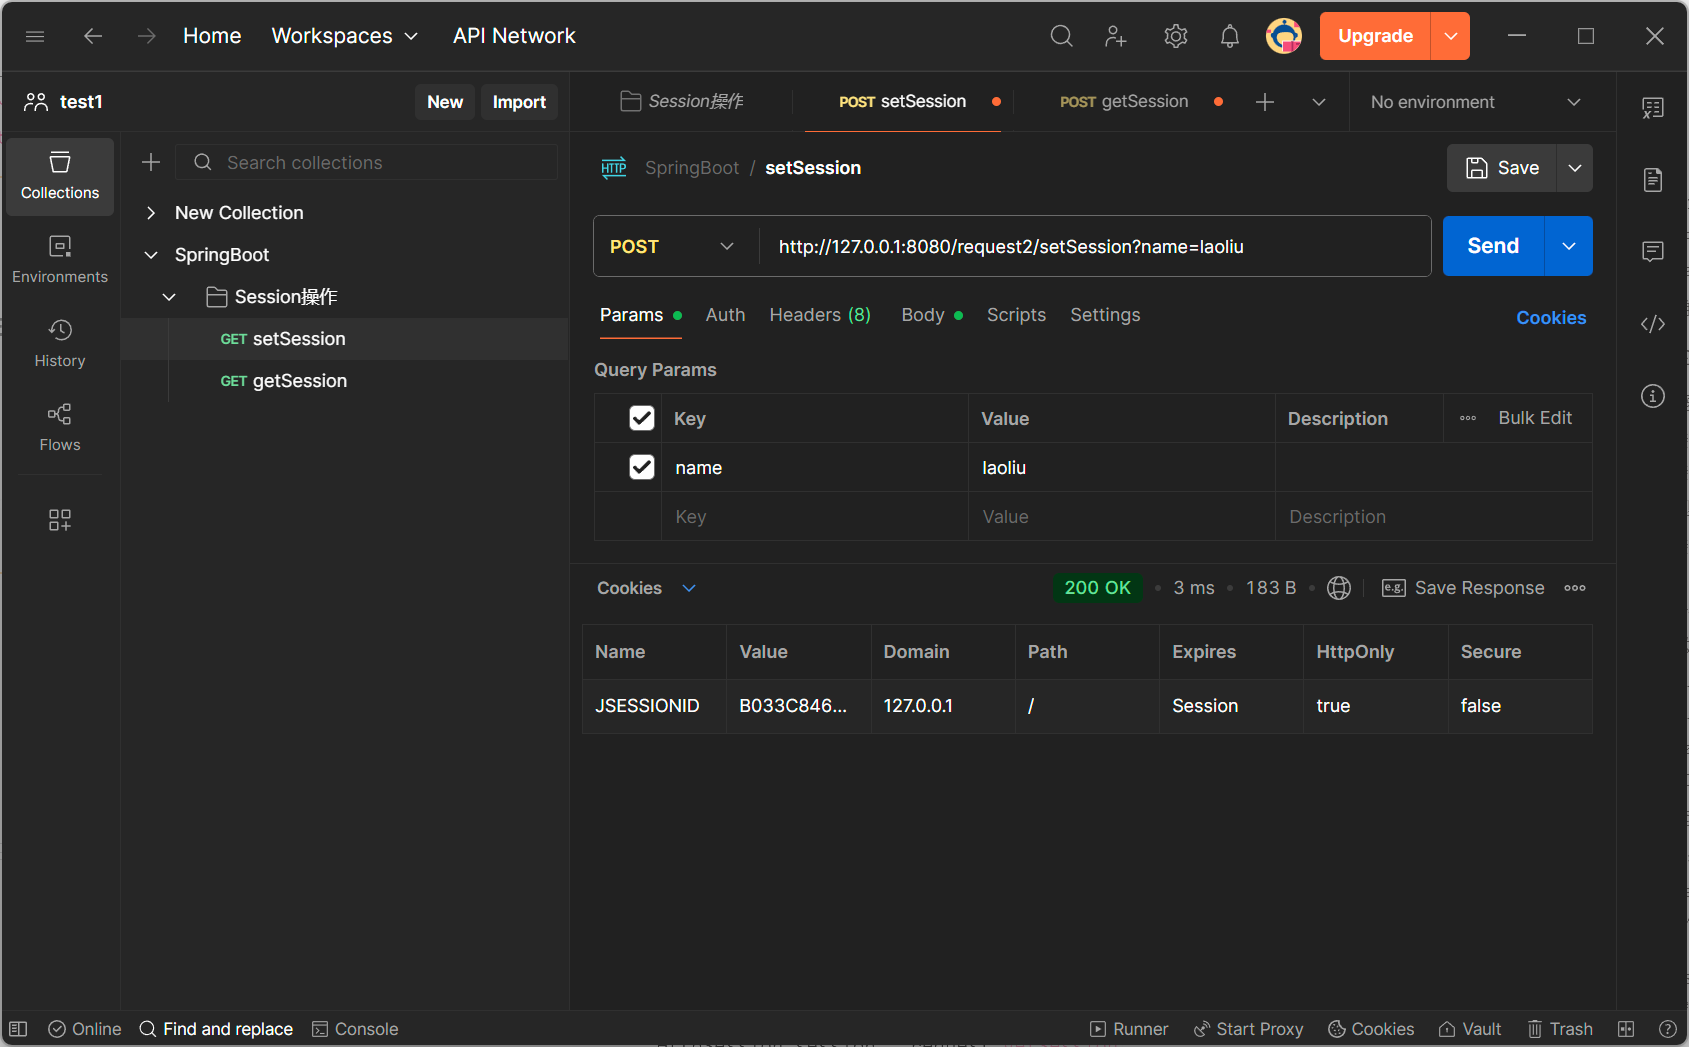Open the Send options dropdown arrow

pos(1569,246)
